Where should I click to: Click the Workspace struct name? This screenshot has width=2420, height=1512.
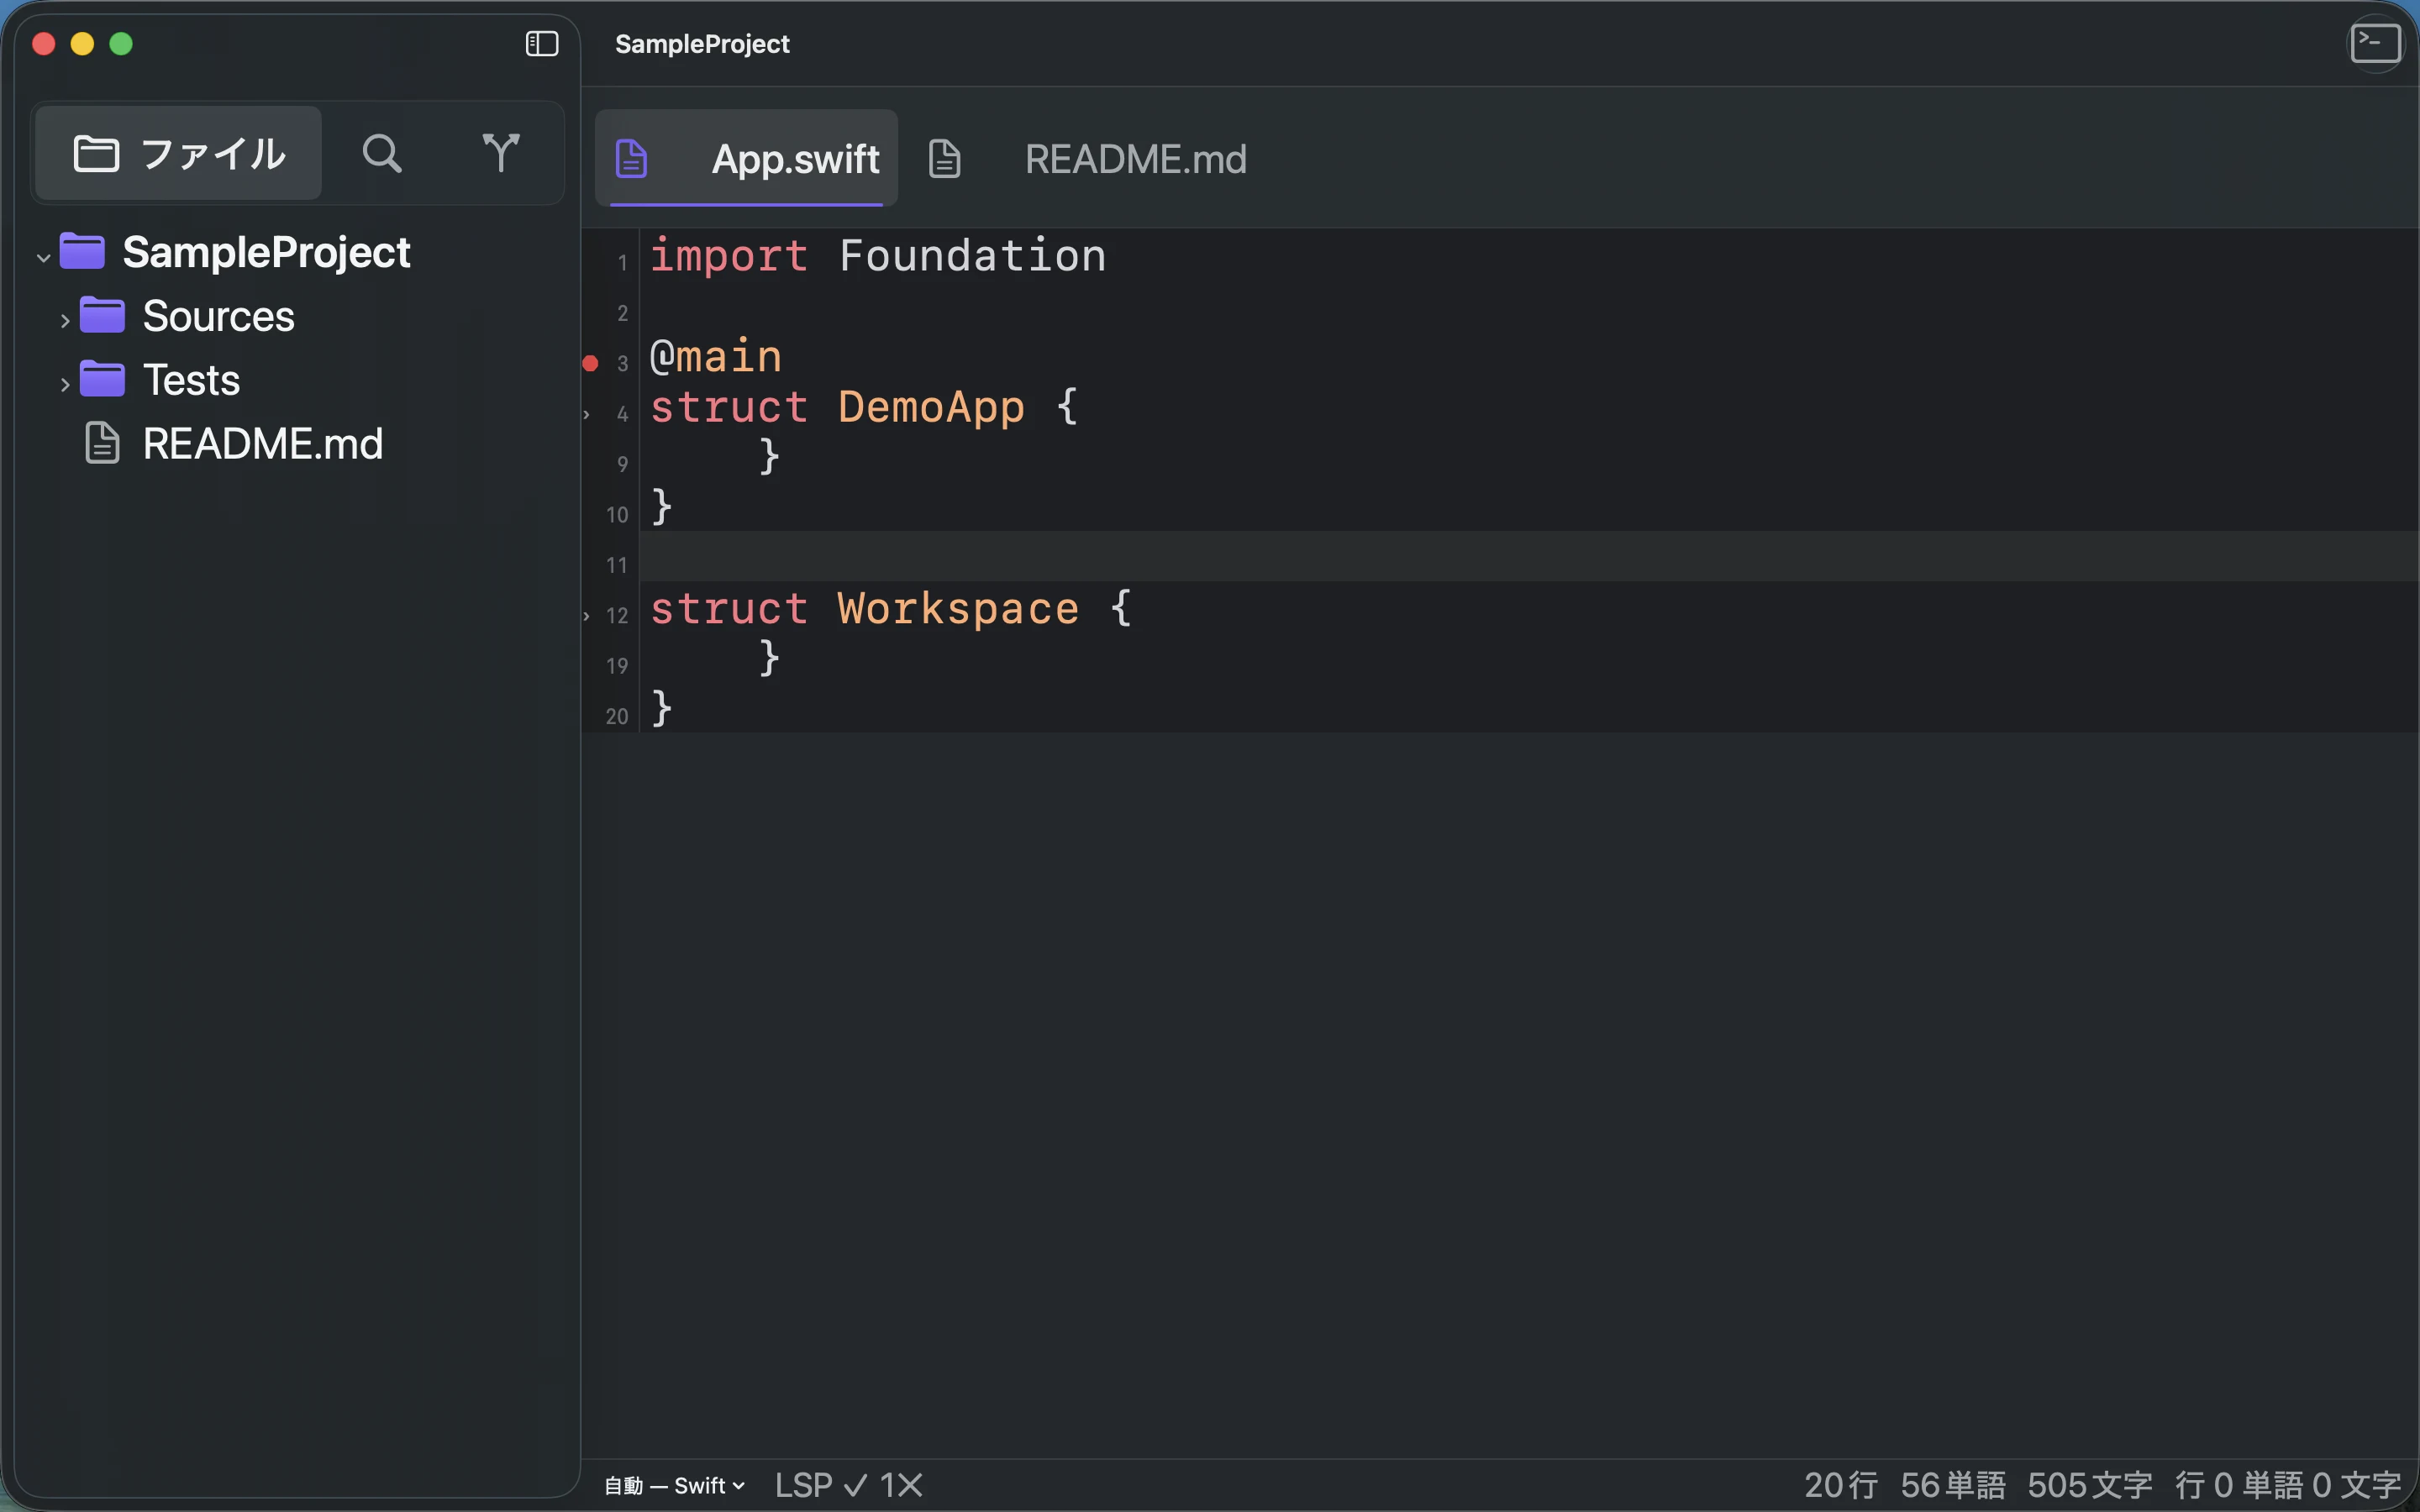click(958, 609)
